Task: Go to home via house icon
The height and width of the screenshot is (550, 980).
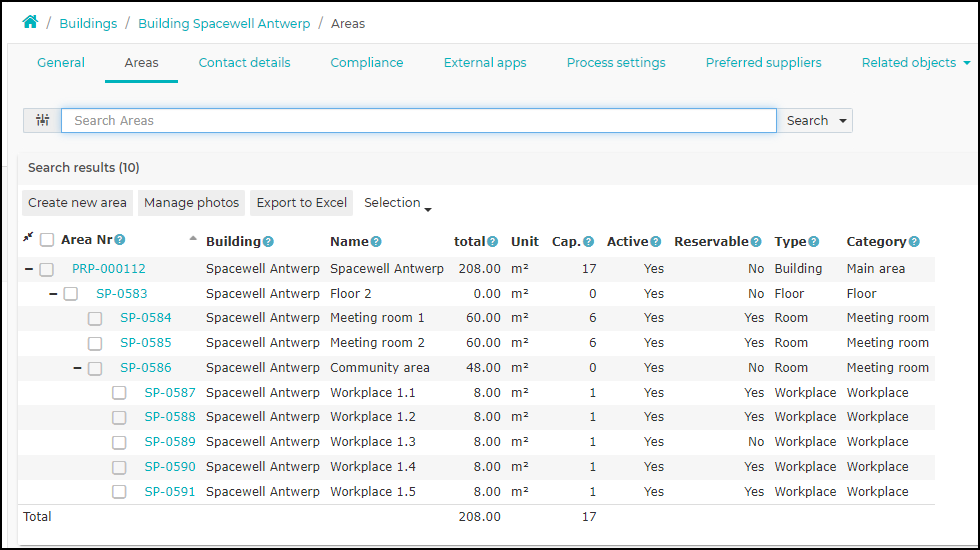Action: [30, 22]
